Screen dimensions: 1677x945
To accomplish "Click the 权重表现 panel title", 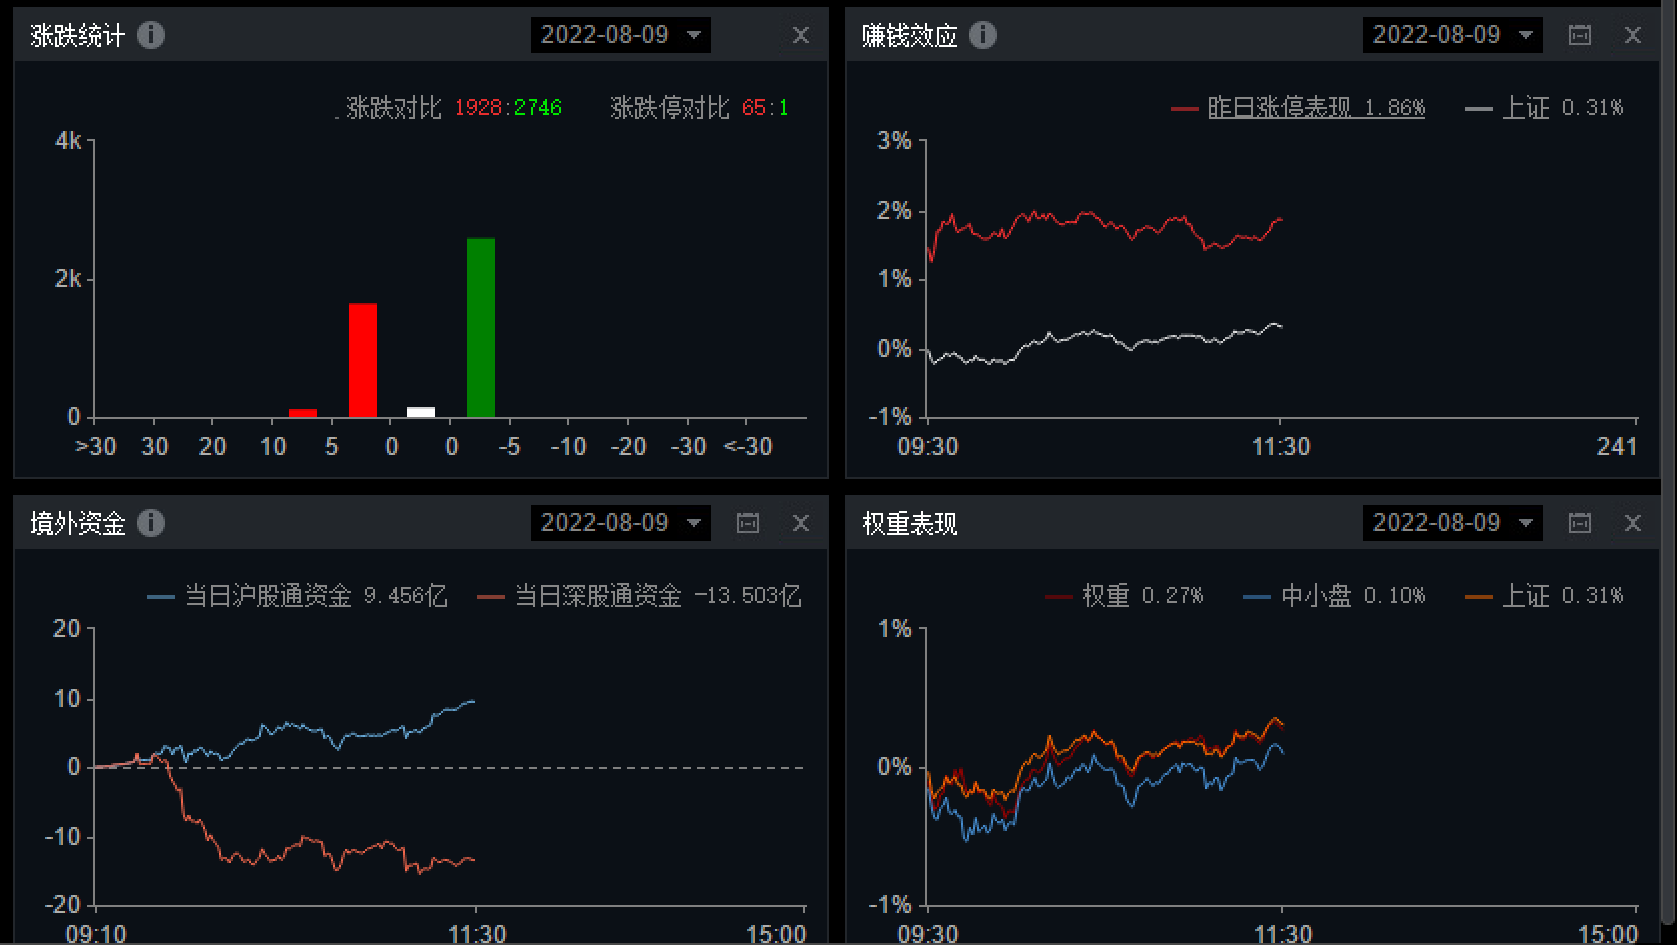I will tap(909, 524).
